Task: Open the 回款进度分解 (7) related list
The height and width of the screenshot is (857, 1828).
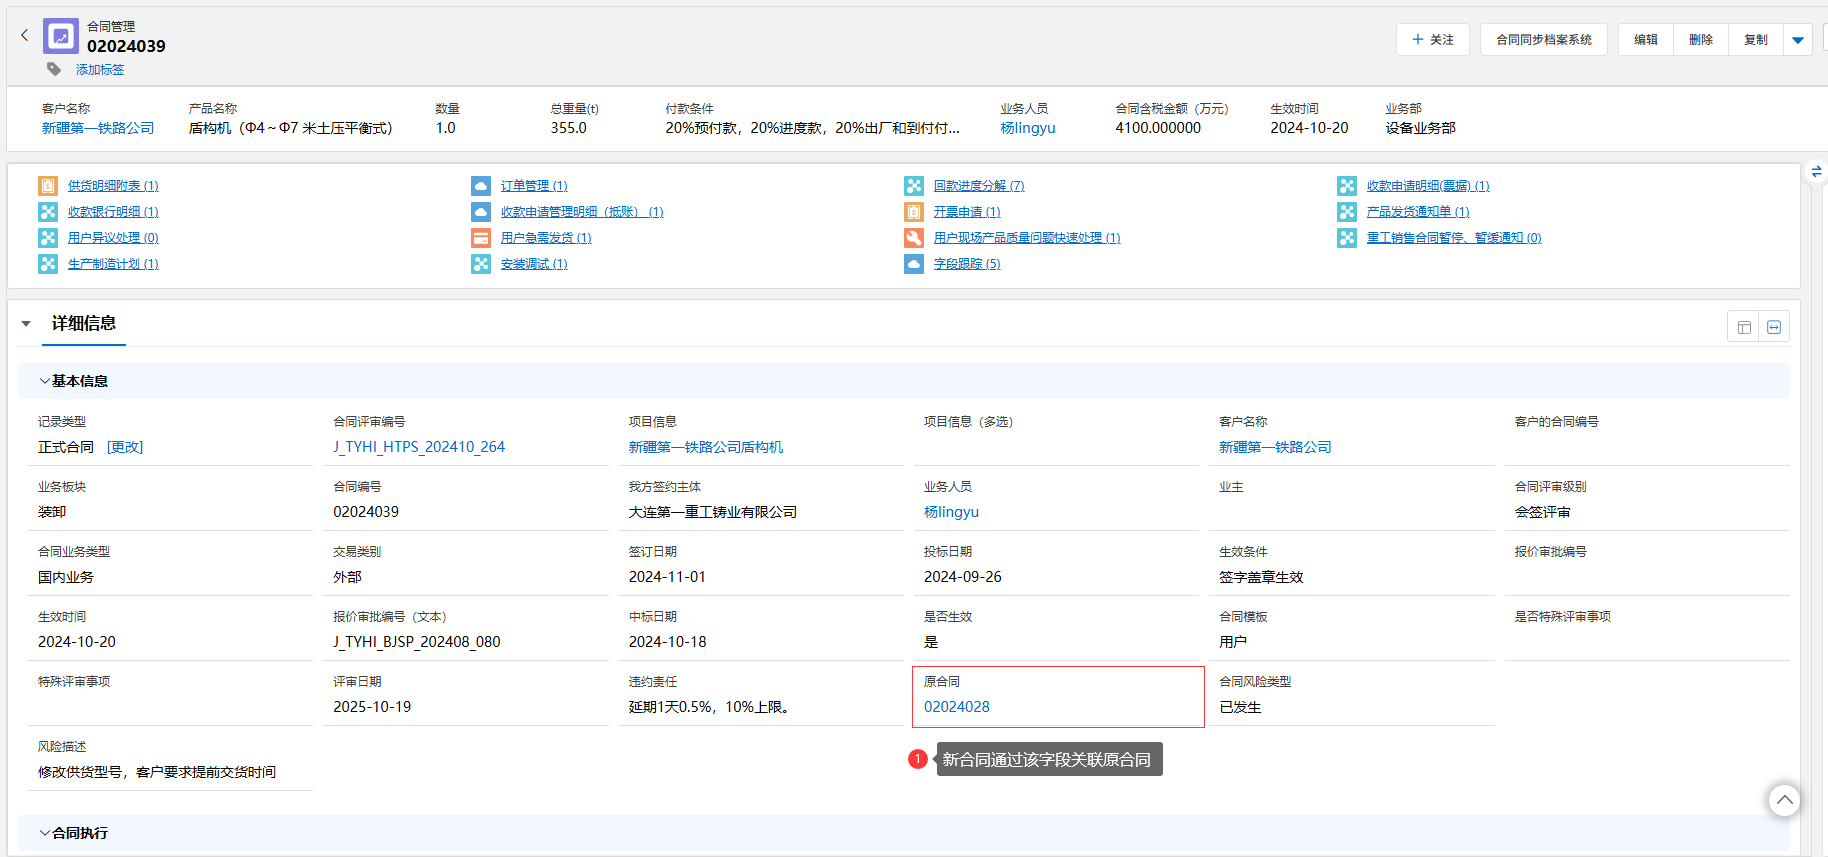Action: [x=978, y=186]
